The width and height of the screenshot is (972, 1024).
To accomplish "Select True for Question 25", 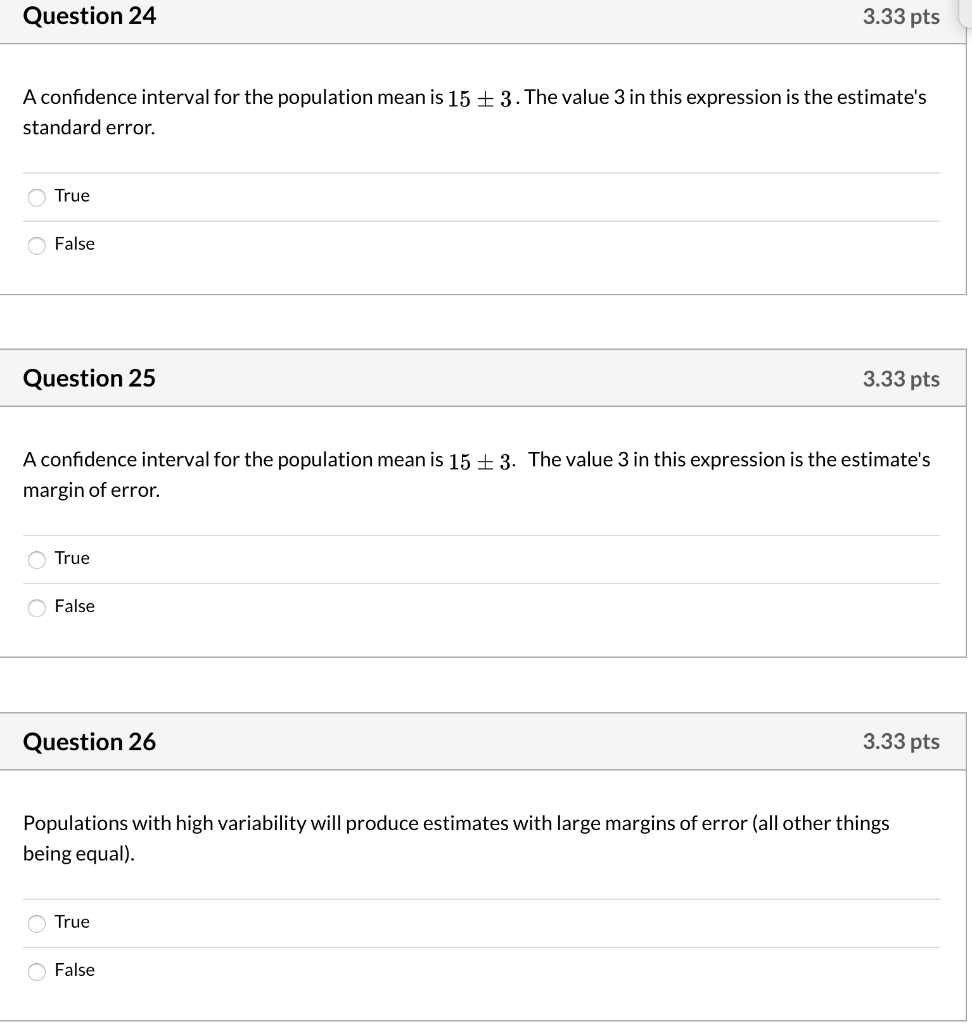I will click(35, 558).
